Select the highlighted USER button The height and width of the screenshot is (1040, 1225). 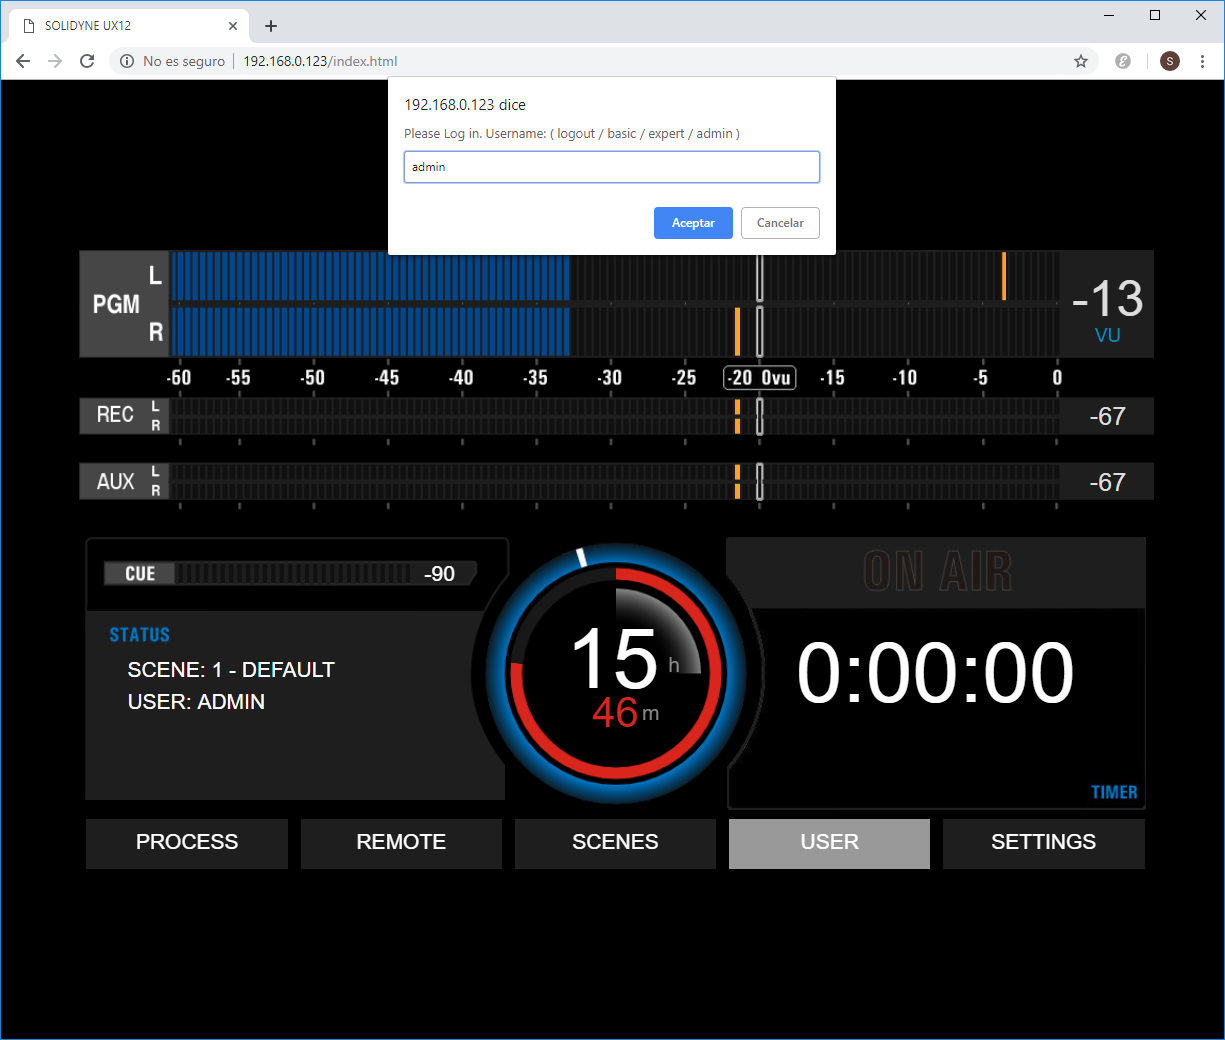pyautogui.click(x=829, y=843)
